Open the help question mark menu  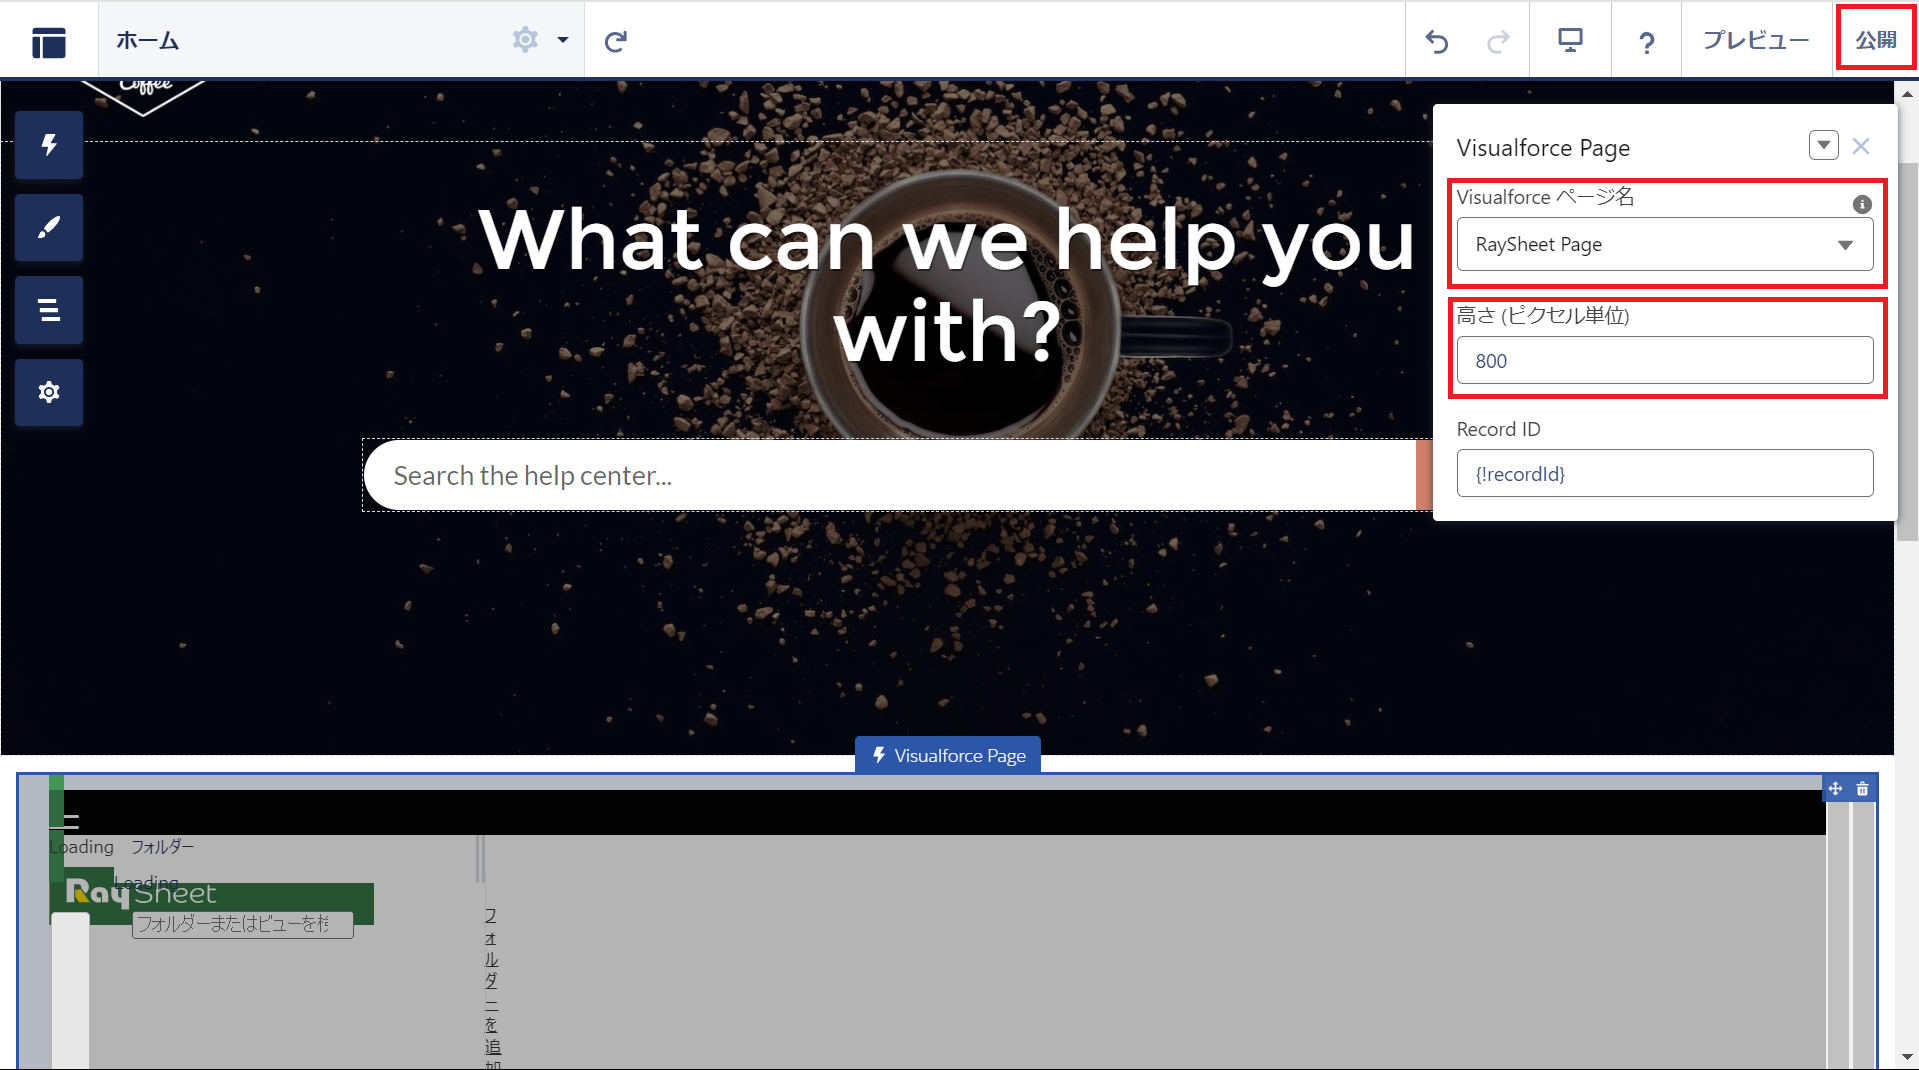coord(1646,42)
